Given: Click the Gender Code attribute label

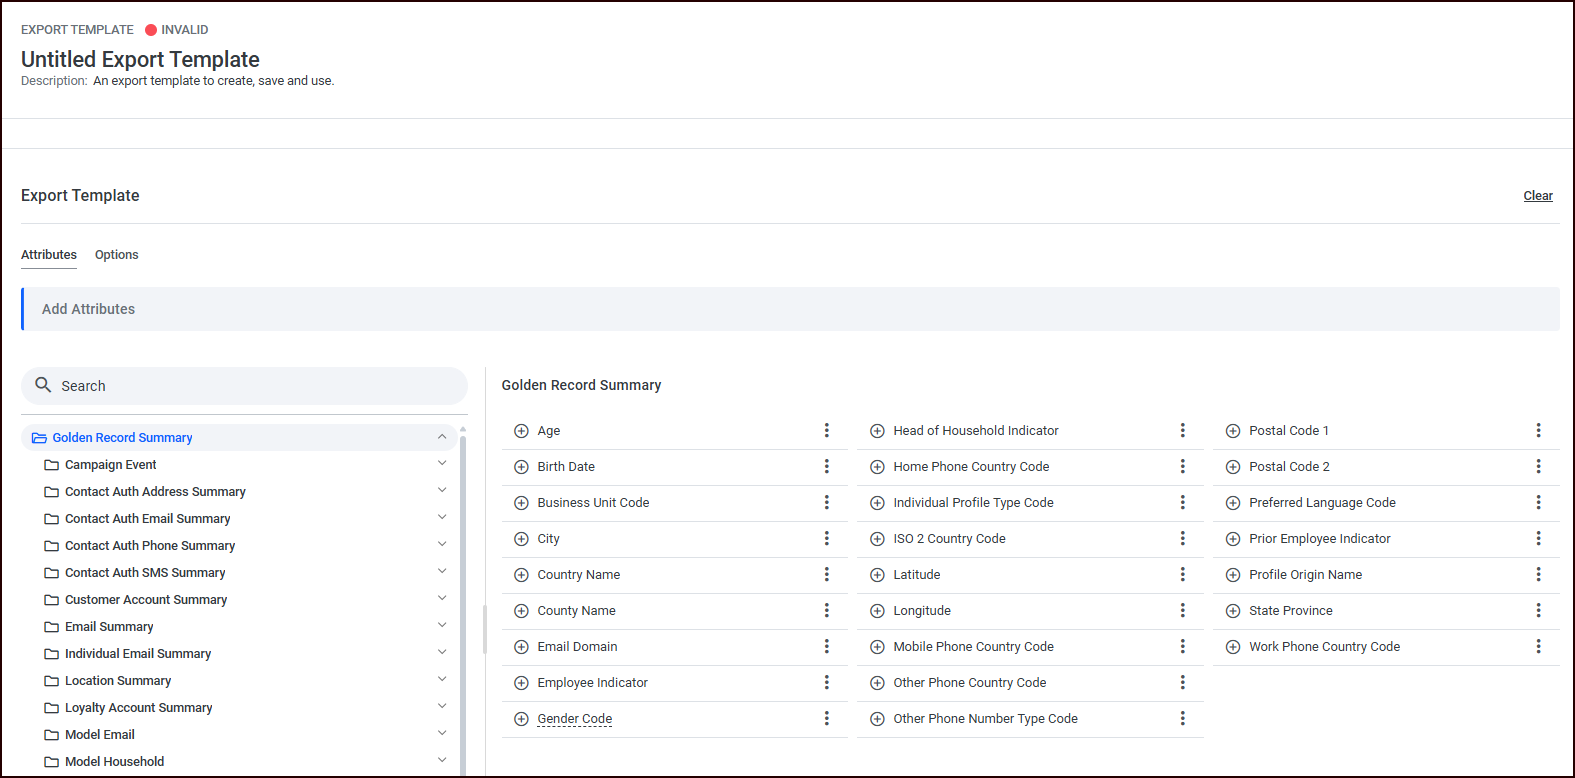Looking at the screenshot, I should tap(575, 719).
